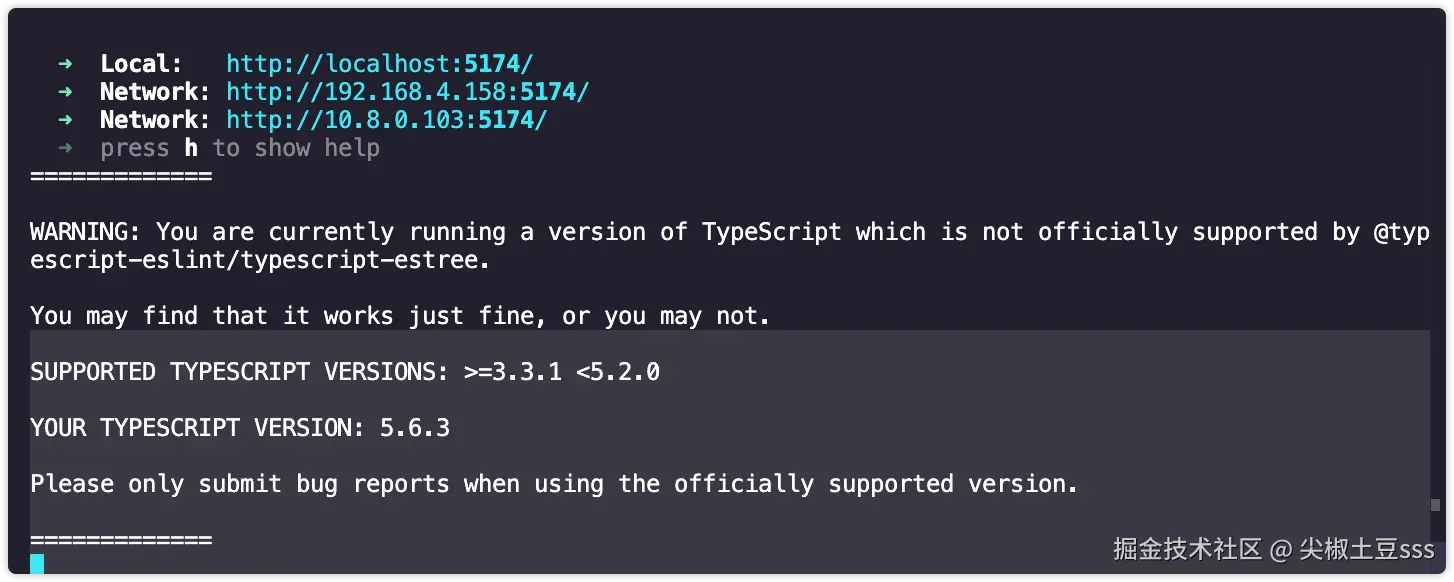Click the "You may find that it works" line
1454x582 pixels.
(x=400, y=316)
